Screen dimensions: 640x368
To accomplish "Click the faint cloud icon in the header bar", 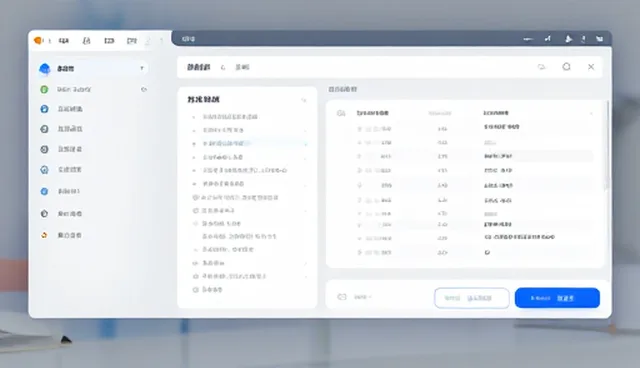I will (541, 67).
